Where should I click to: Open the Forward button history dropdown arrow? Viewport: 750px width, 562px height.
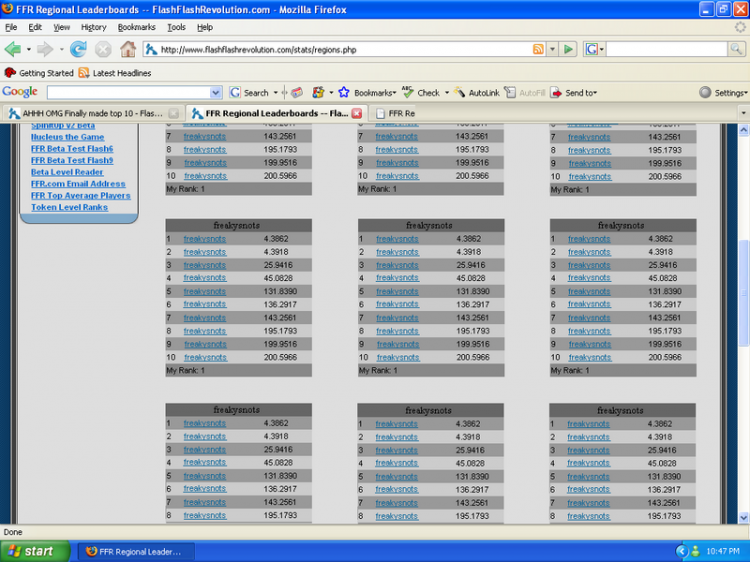click(61, 49)
